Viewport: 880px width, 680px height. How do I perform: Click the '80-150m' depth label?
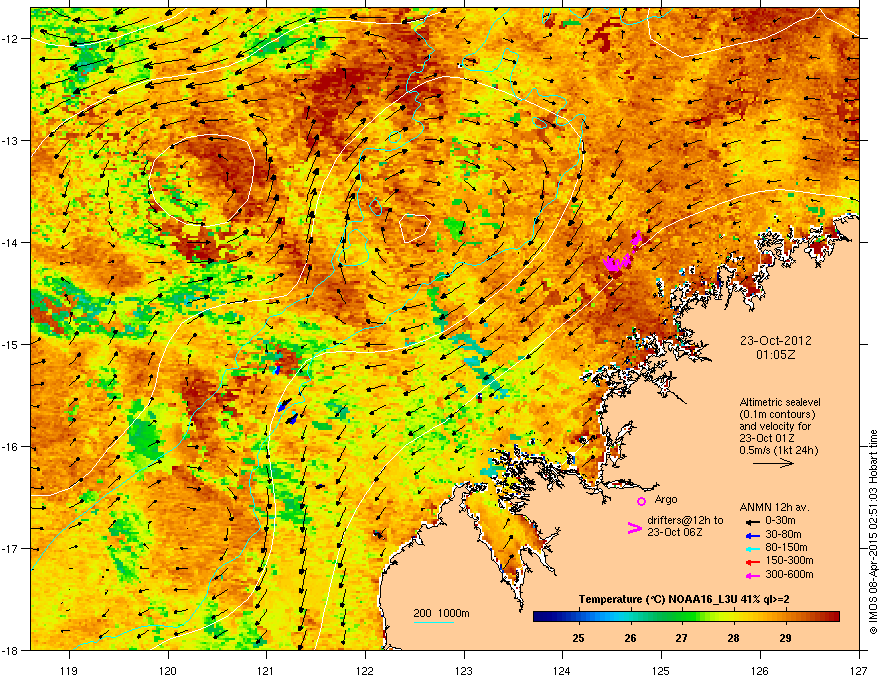point(786,548)
